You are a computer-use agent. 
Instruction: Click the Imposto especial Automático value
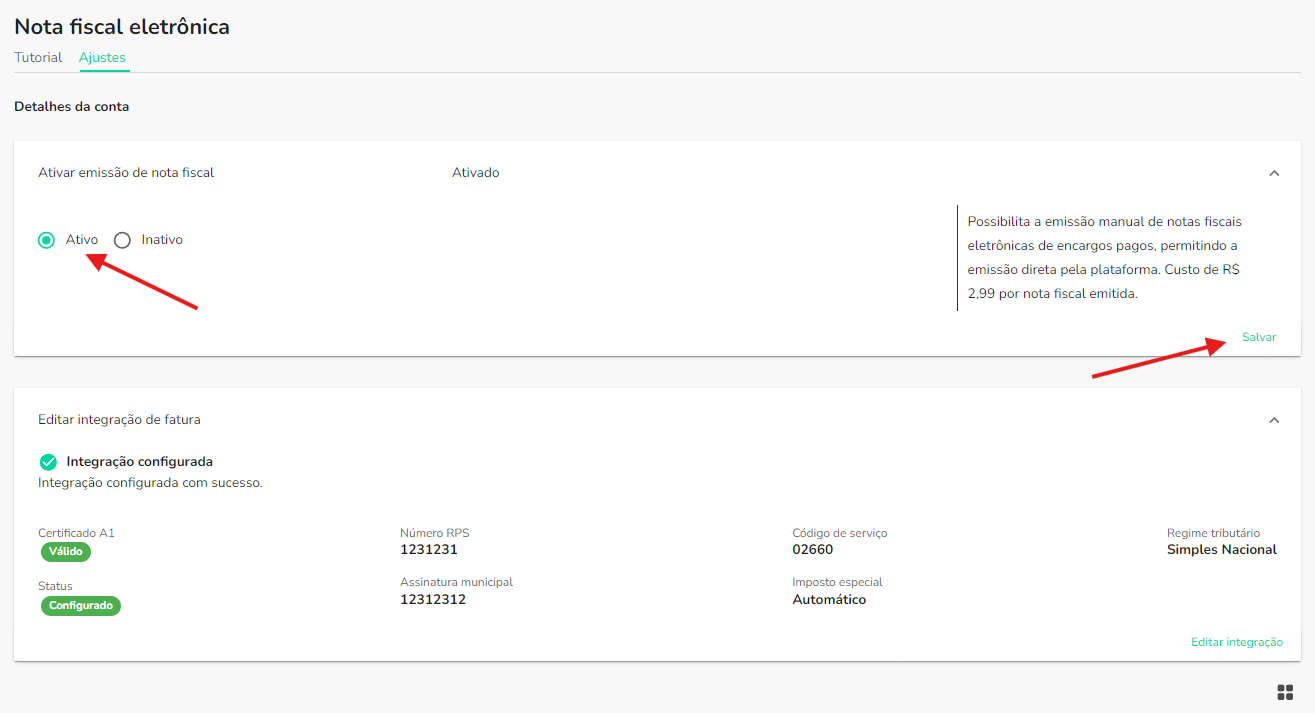828,599
